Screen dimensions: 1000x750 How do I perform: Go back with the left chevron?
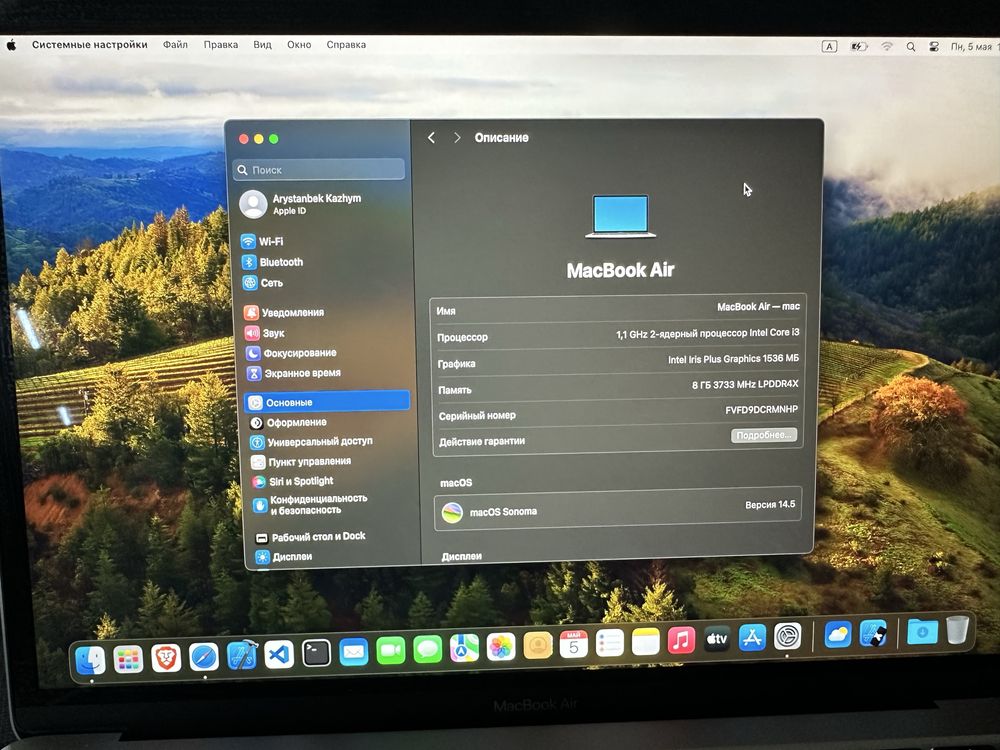click(431, 138)
